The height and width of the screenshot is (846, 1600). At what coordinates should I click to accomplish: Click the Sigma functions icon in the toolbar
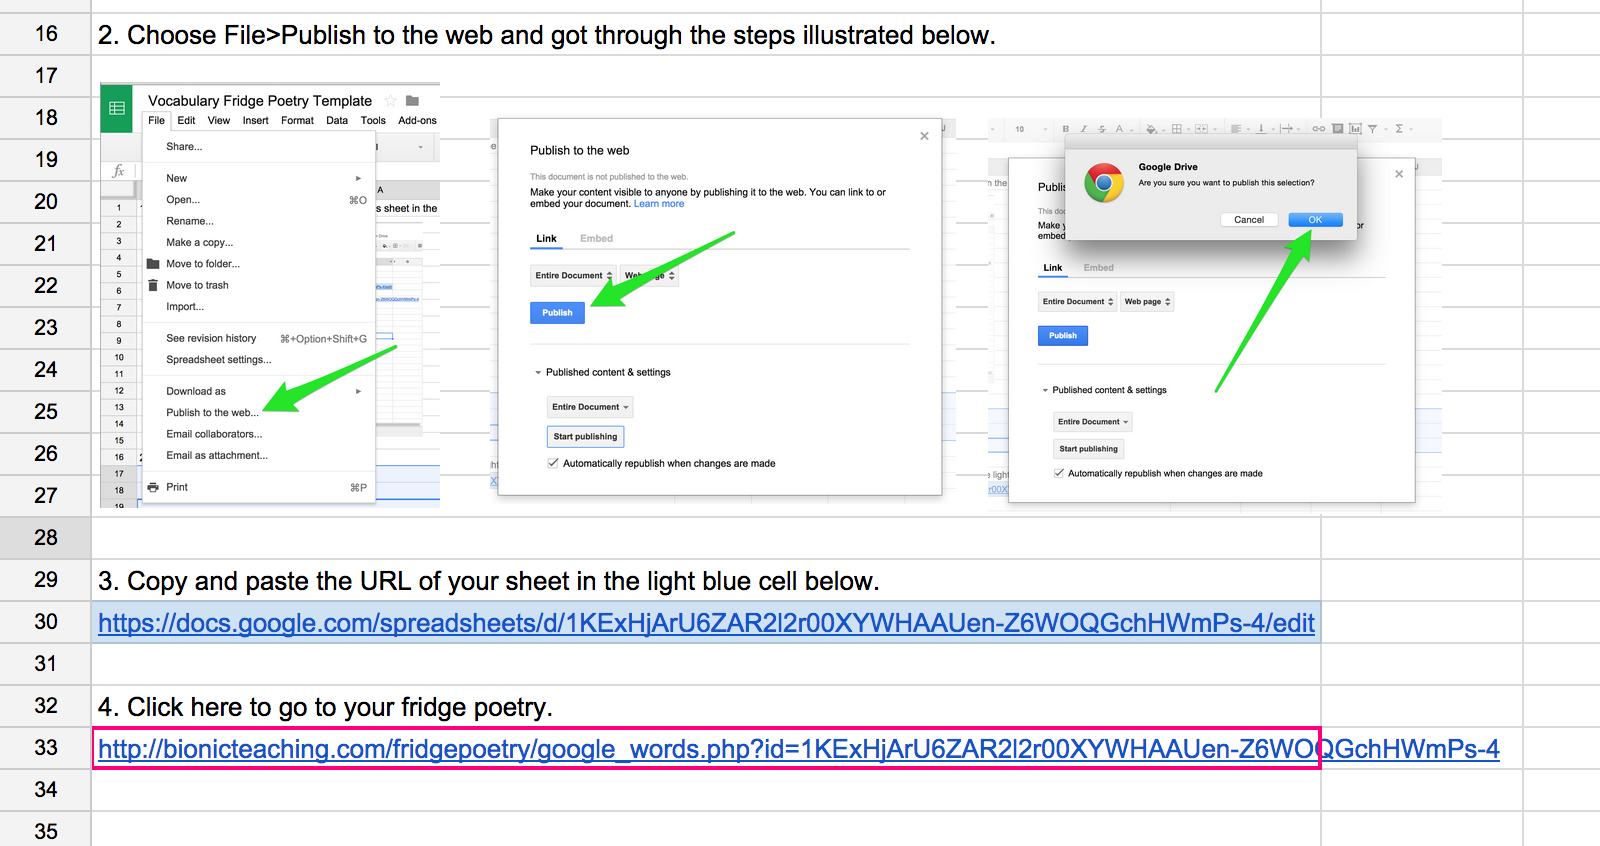point(1399,129)
